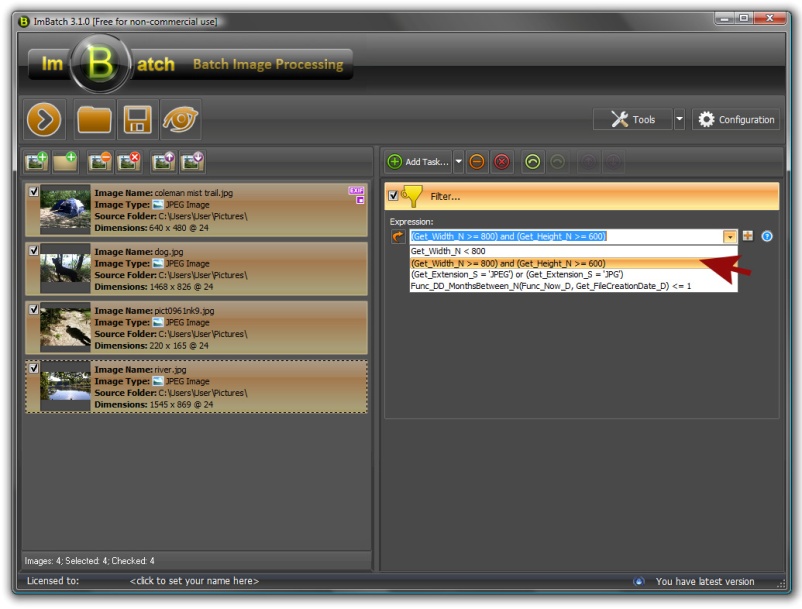
Task: Remove selected image with the orange minus icon
Action: pyautogui.click(x=99, y=161)
